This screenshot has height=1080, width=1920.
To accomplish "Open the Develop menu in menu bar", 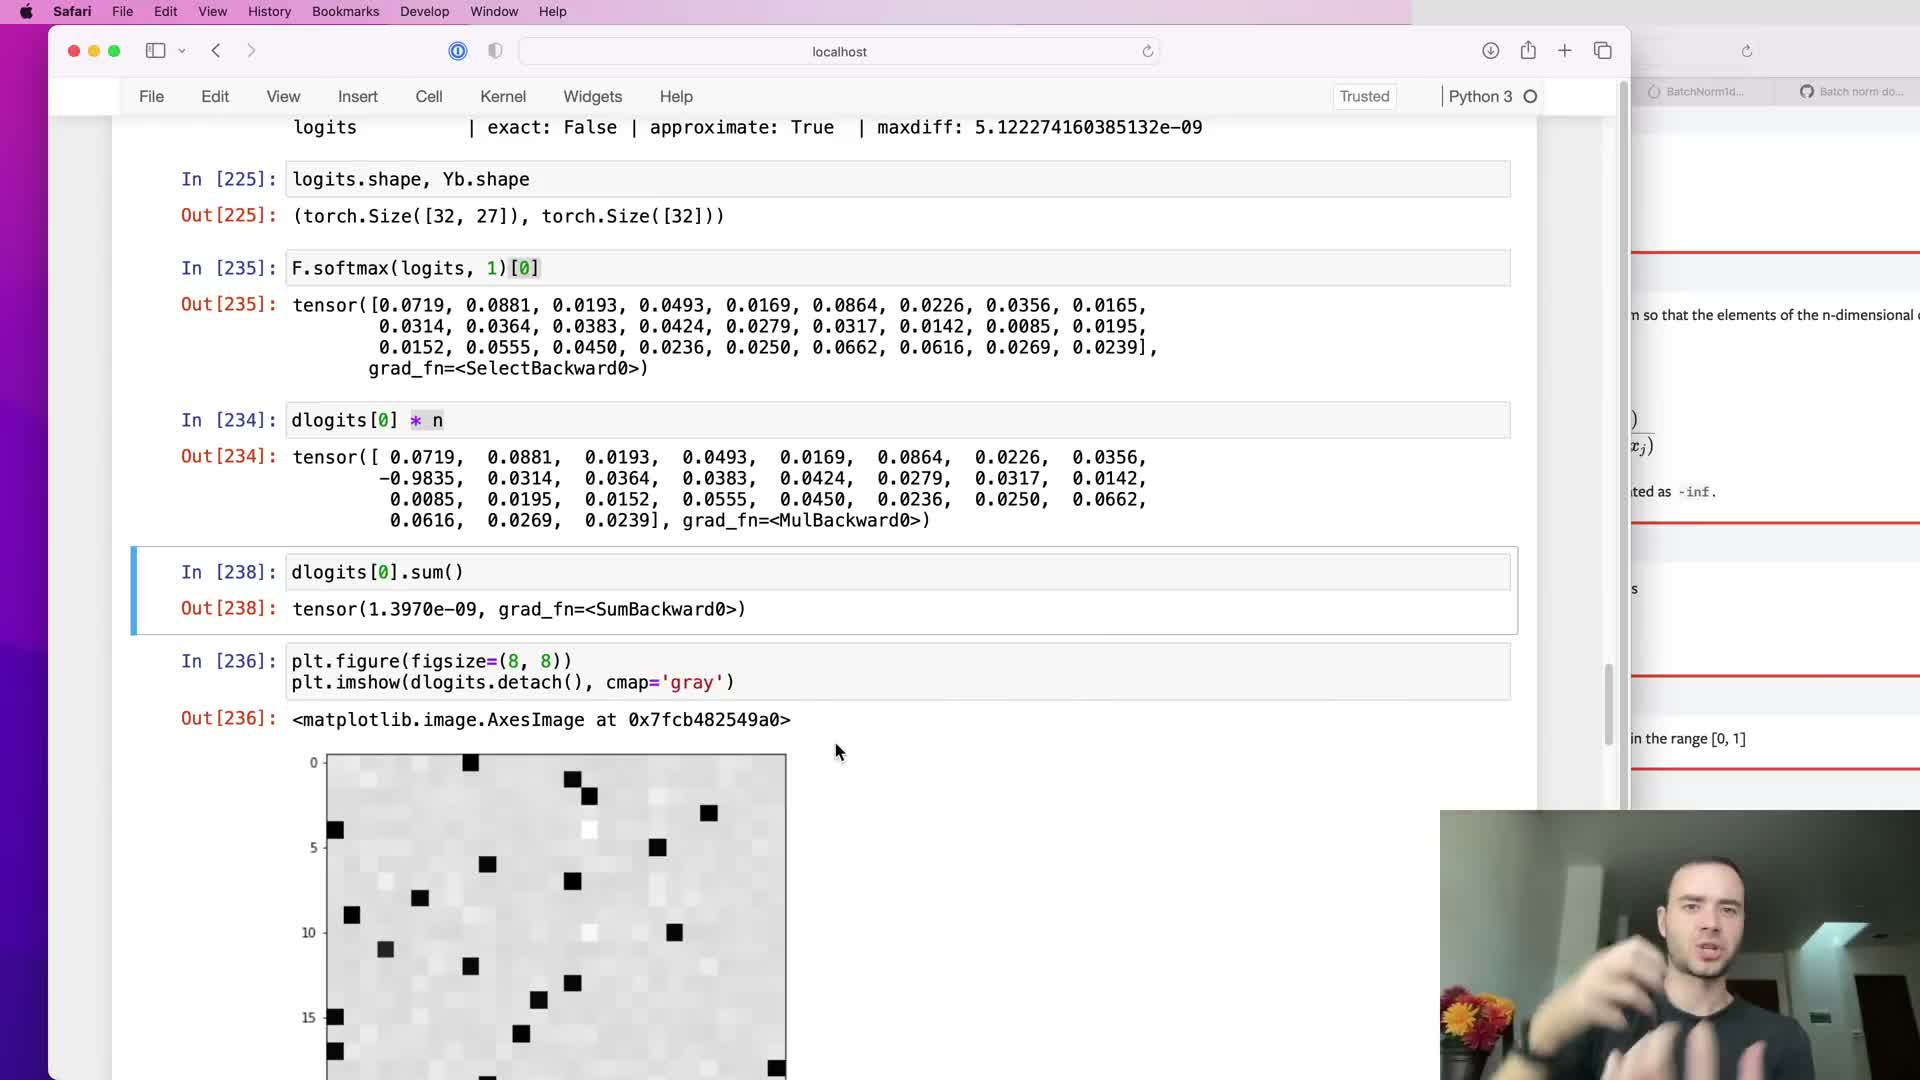I will tap(424, 12).
